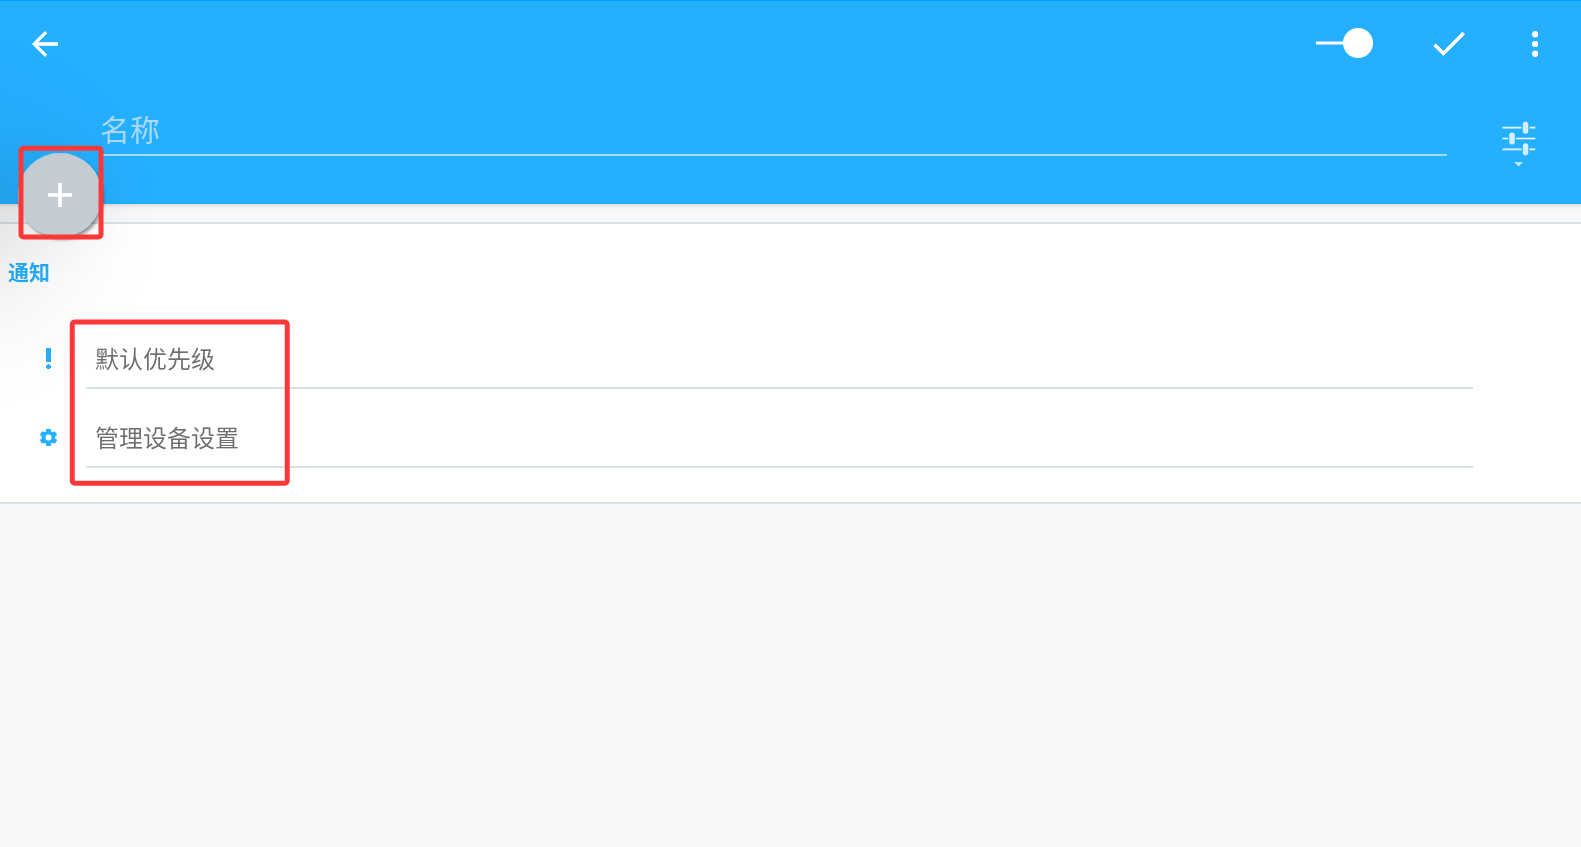Image resolution: width=1581 pixels, height=847 pixels.
Task: Open the 管理设备设置 option row
Action: 779,439
